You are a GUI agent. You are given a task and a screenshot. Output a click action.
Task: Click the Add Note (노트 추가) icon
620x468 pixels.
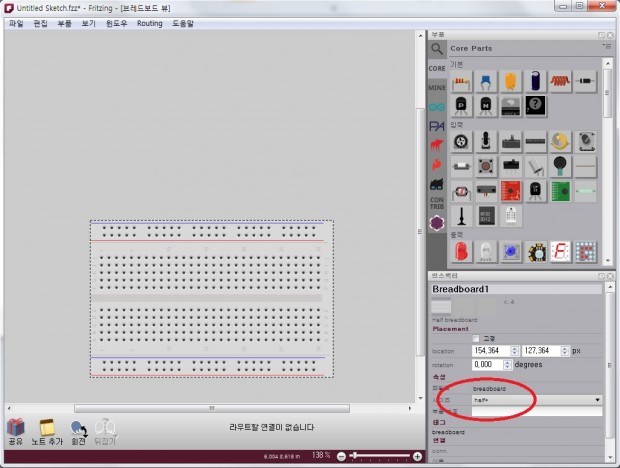(44, 429)
